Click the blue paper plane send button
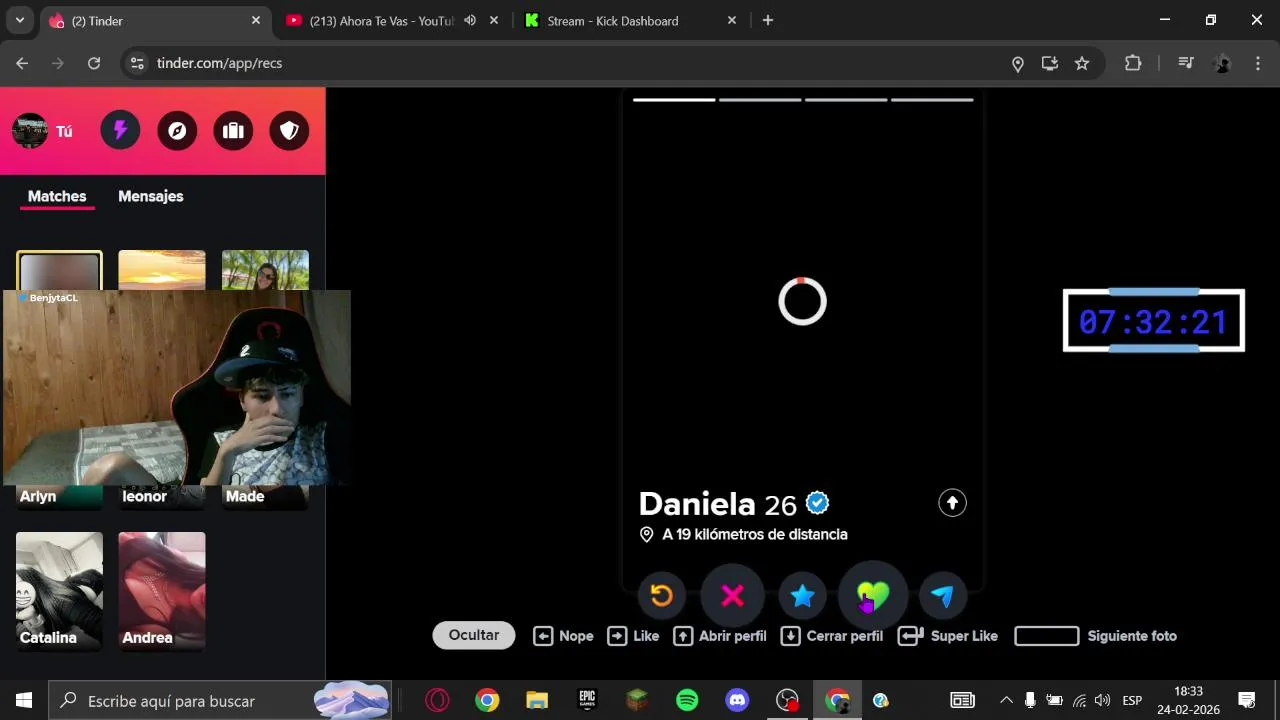1280x720 pixels. point(943,596)
